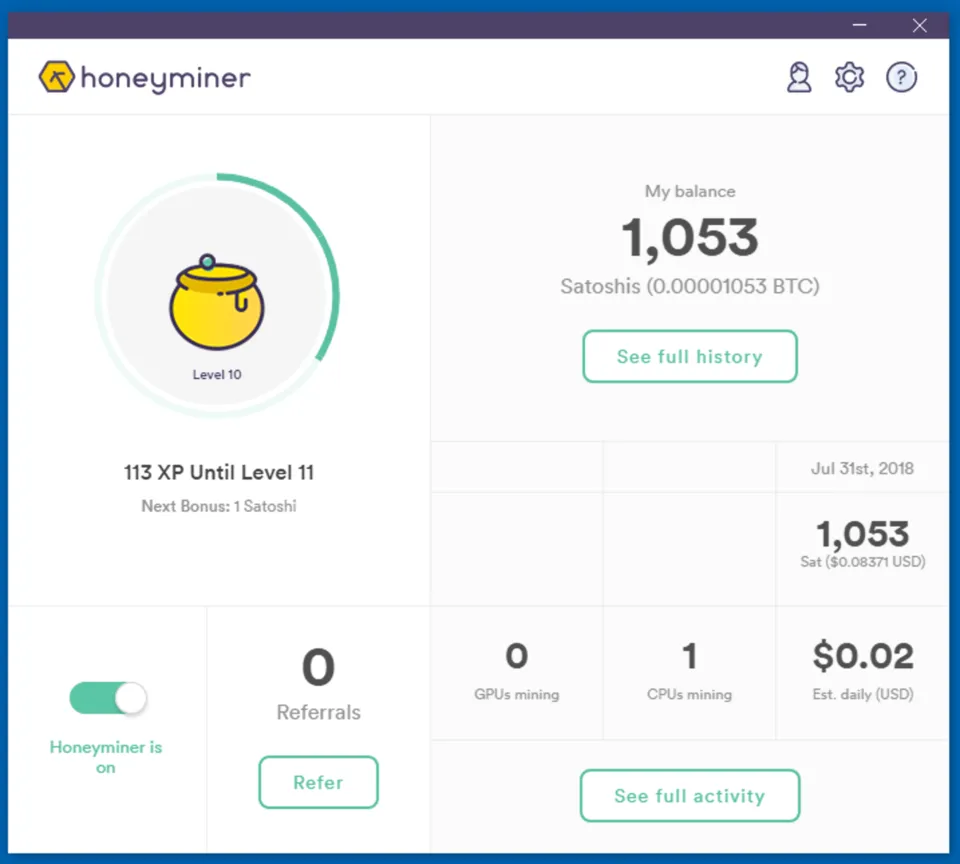Click the Level 10 label

[217, 374]
